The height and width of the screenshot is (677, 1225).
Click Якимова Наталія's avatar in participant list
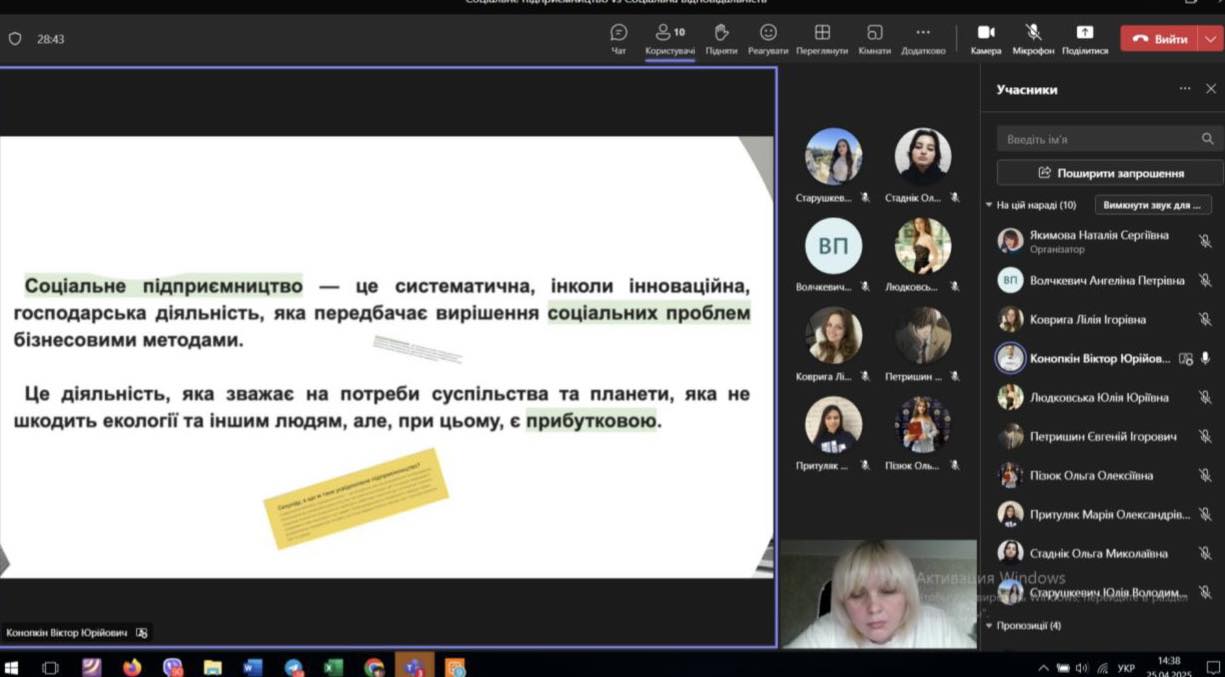click(x=1010, y=241)
